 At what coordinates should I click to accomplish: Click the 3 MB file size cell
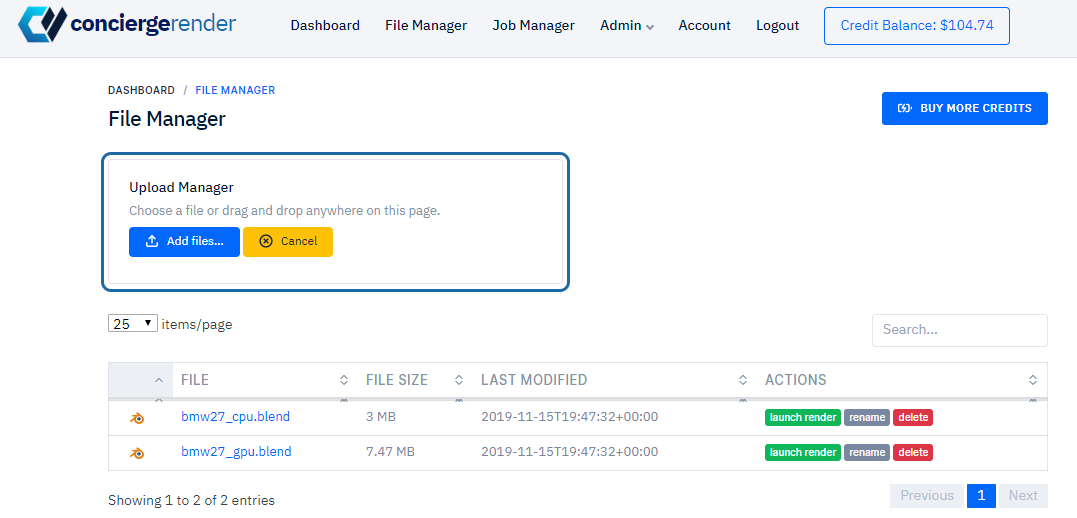(x=381, y=416)
